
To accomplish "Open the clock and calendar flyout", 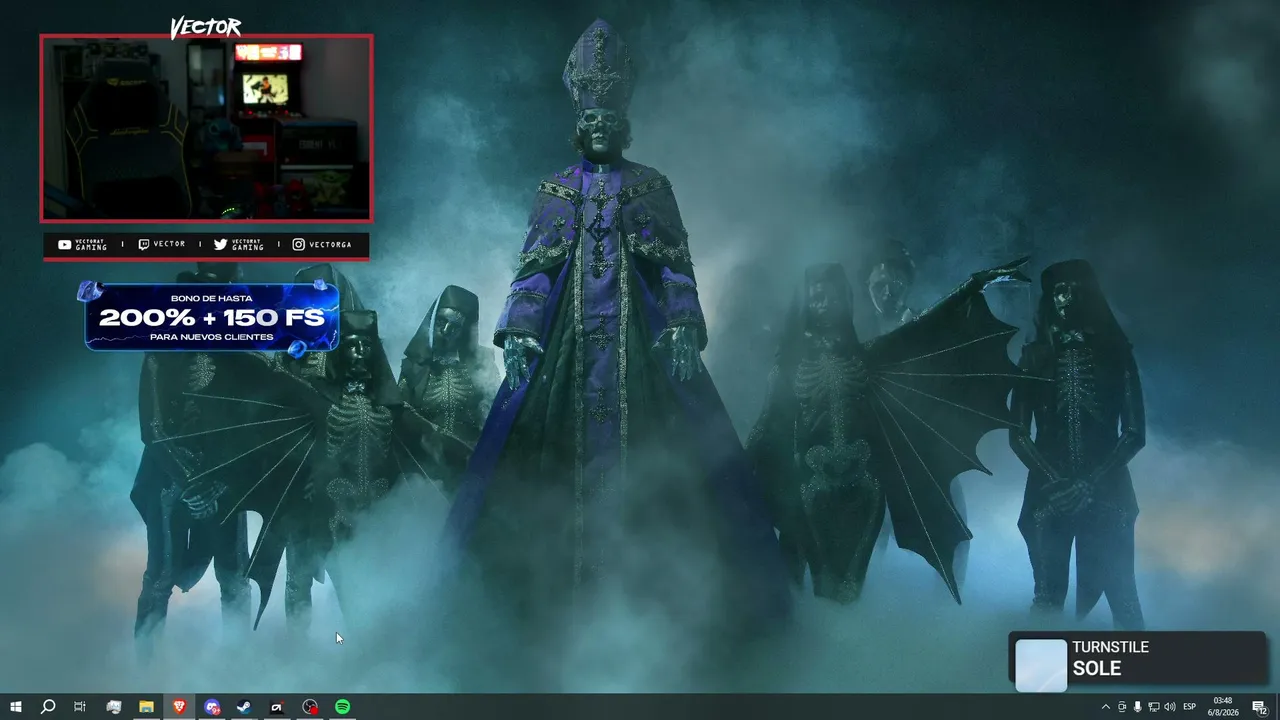I will coord(1223,707).
